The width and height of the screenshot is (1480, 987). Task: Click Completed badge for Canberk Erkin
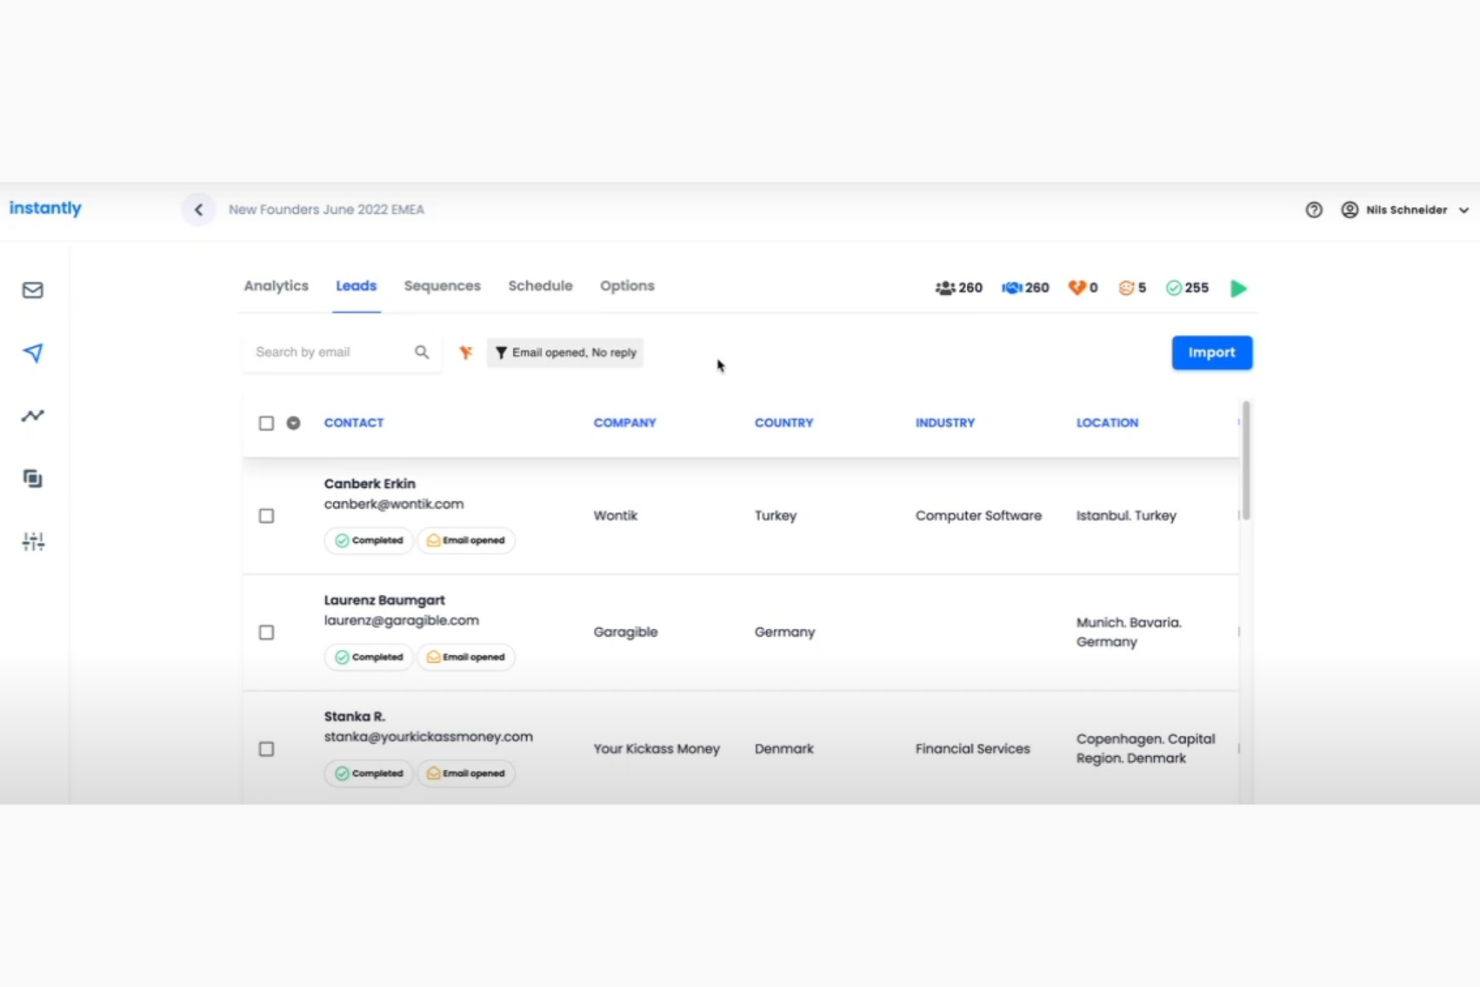click(369, 540)
